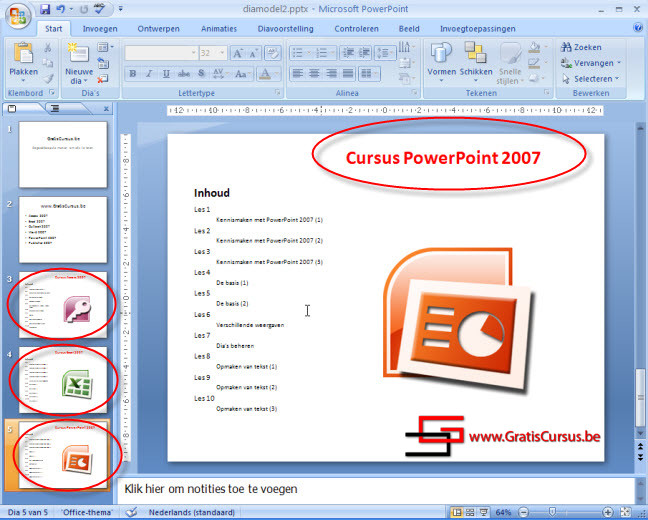
Task: Align text to the left
Action: [297, 74]
